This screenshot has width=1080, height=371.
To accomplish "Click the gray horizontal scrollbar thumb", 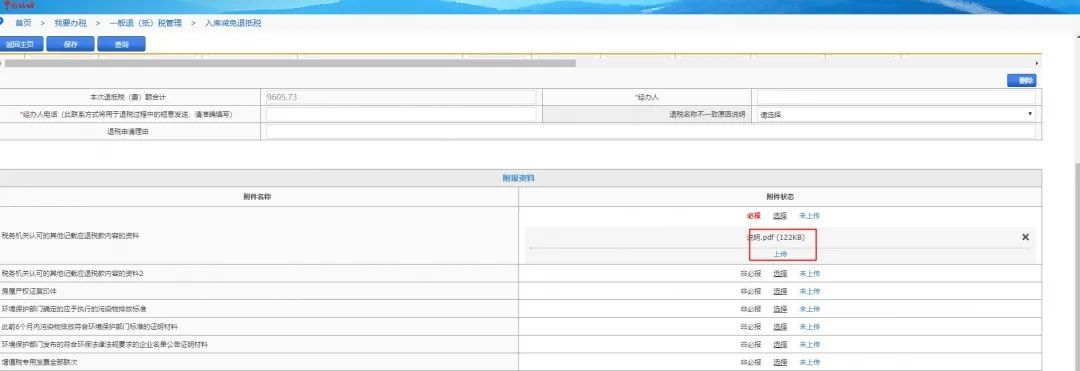I will (x=290, y=63).
